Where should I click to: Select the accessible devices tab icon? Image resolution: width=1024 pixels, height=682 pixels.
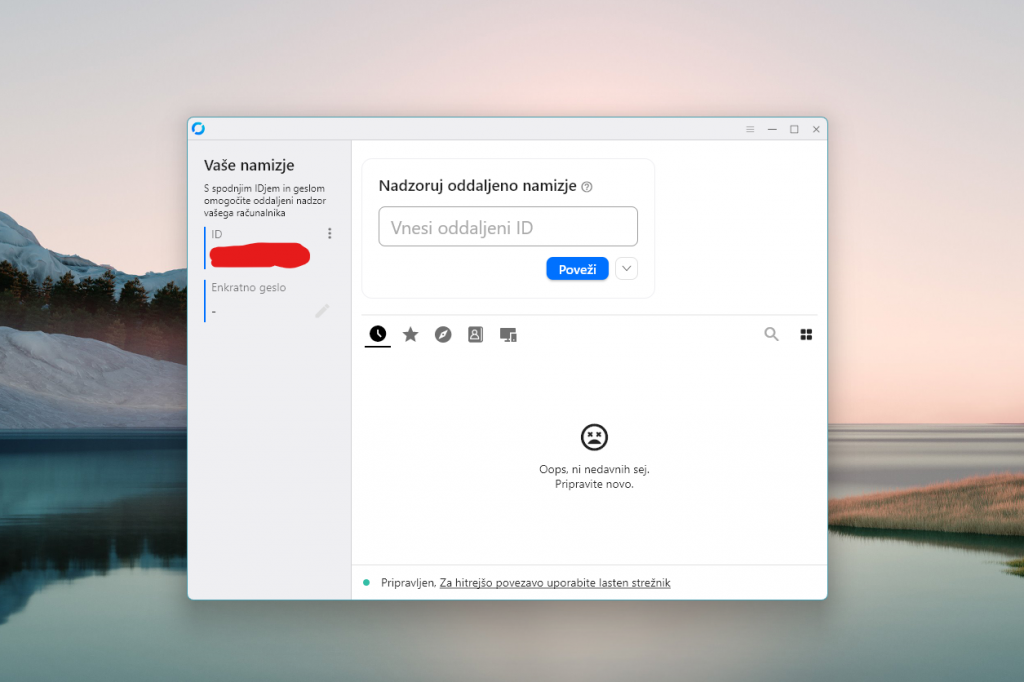click(508, 334)
